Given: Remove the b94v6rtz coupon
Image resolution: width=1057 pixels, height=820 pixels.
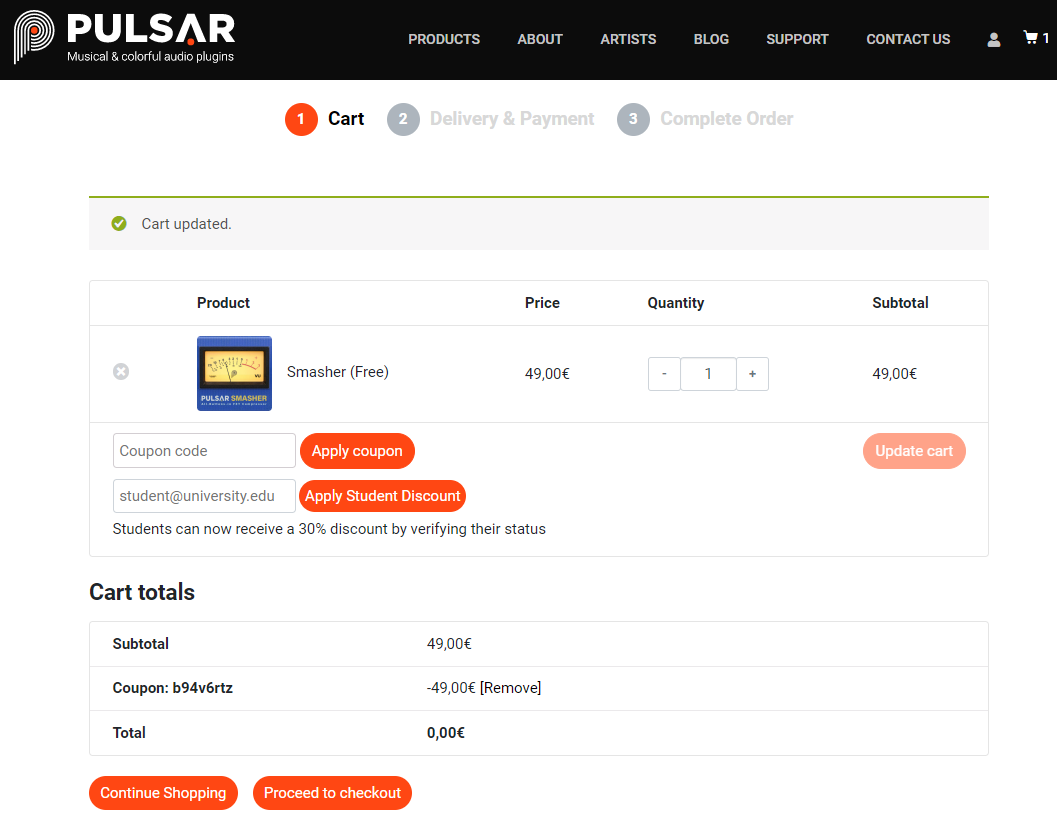Looking at the screenshot, I should (510, 688).
